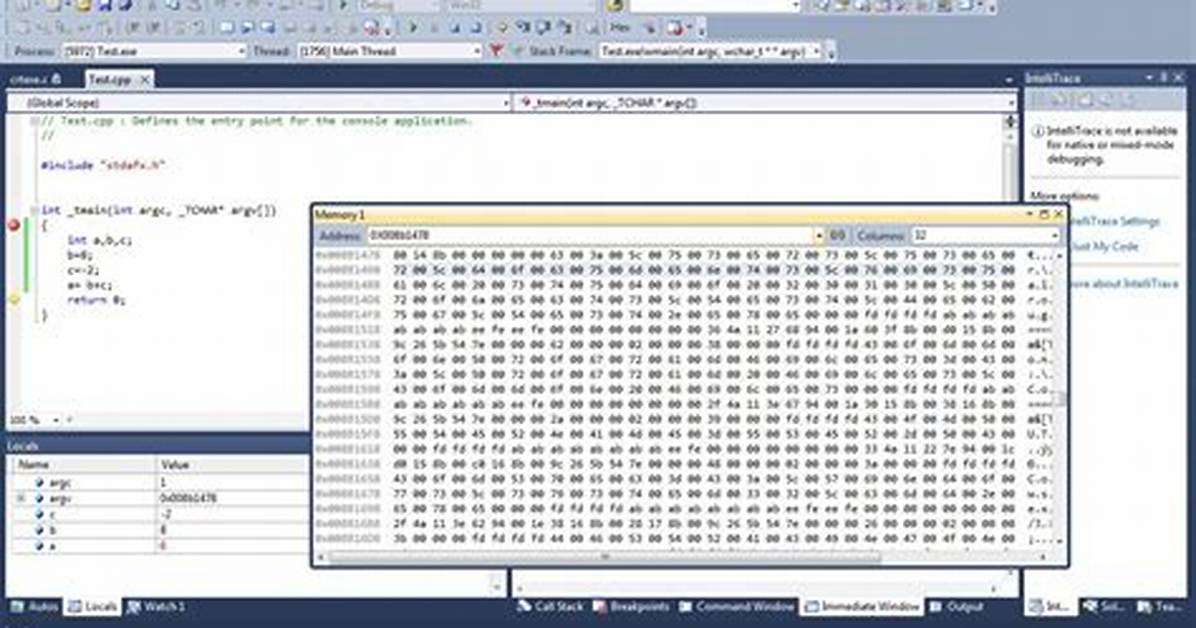Open the Command Window tab
Screen dimensions: 1196x628
pos(737,607)
